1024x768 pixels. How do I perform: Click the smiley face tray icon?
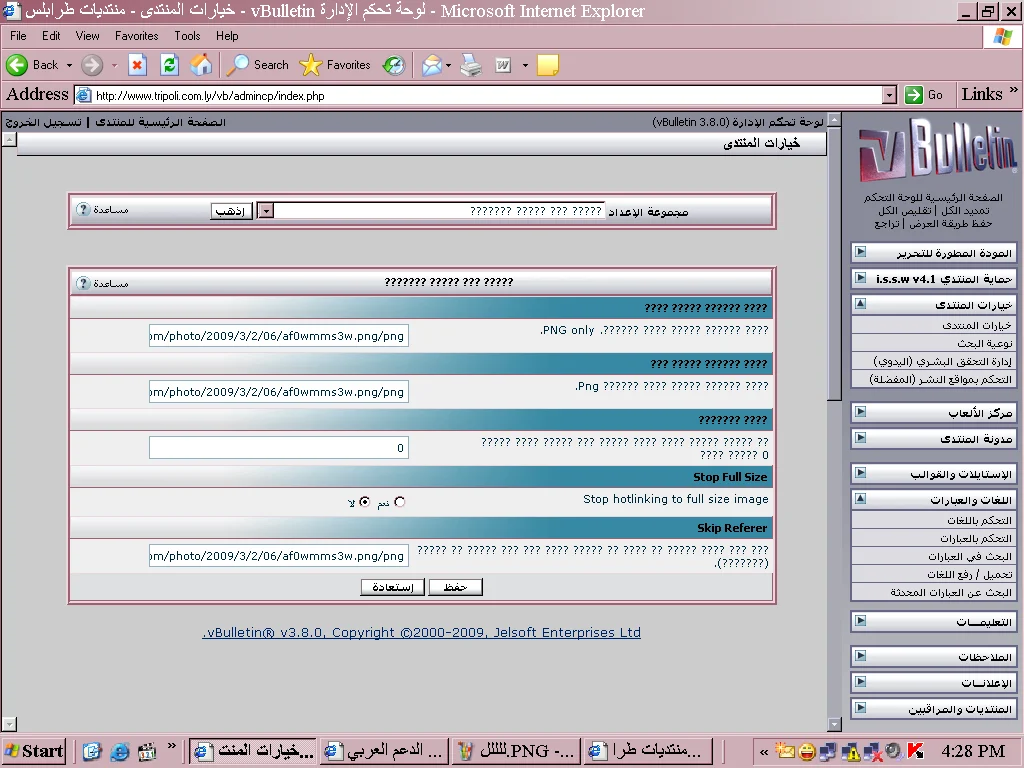tap(807, 752)
